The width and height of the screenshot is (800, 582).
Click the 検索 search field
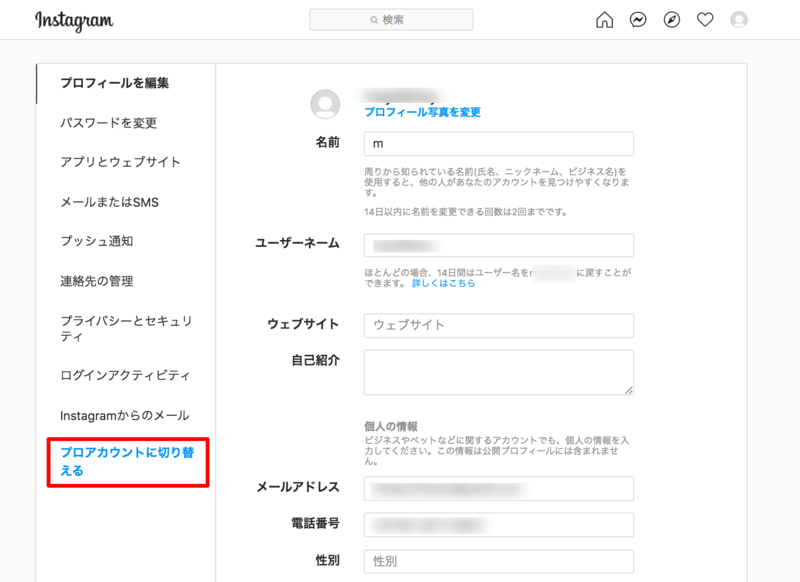[x=391, y=20]
